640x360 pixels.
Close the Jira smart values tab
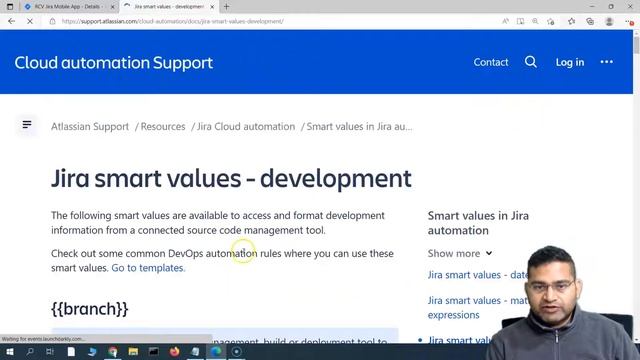tap(212, 7)
